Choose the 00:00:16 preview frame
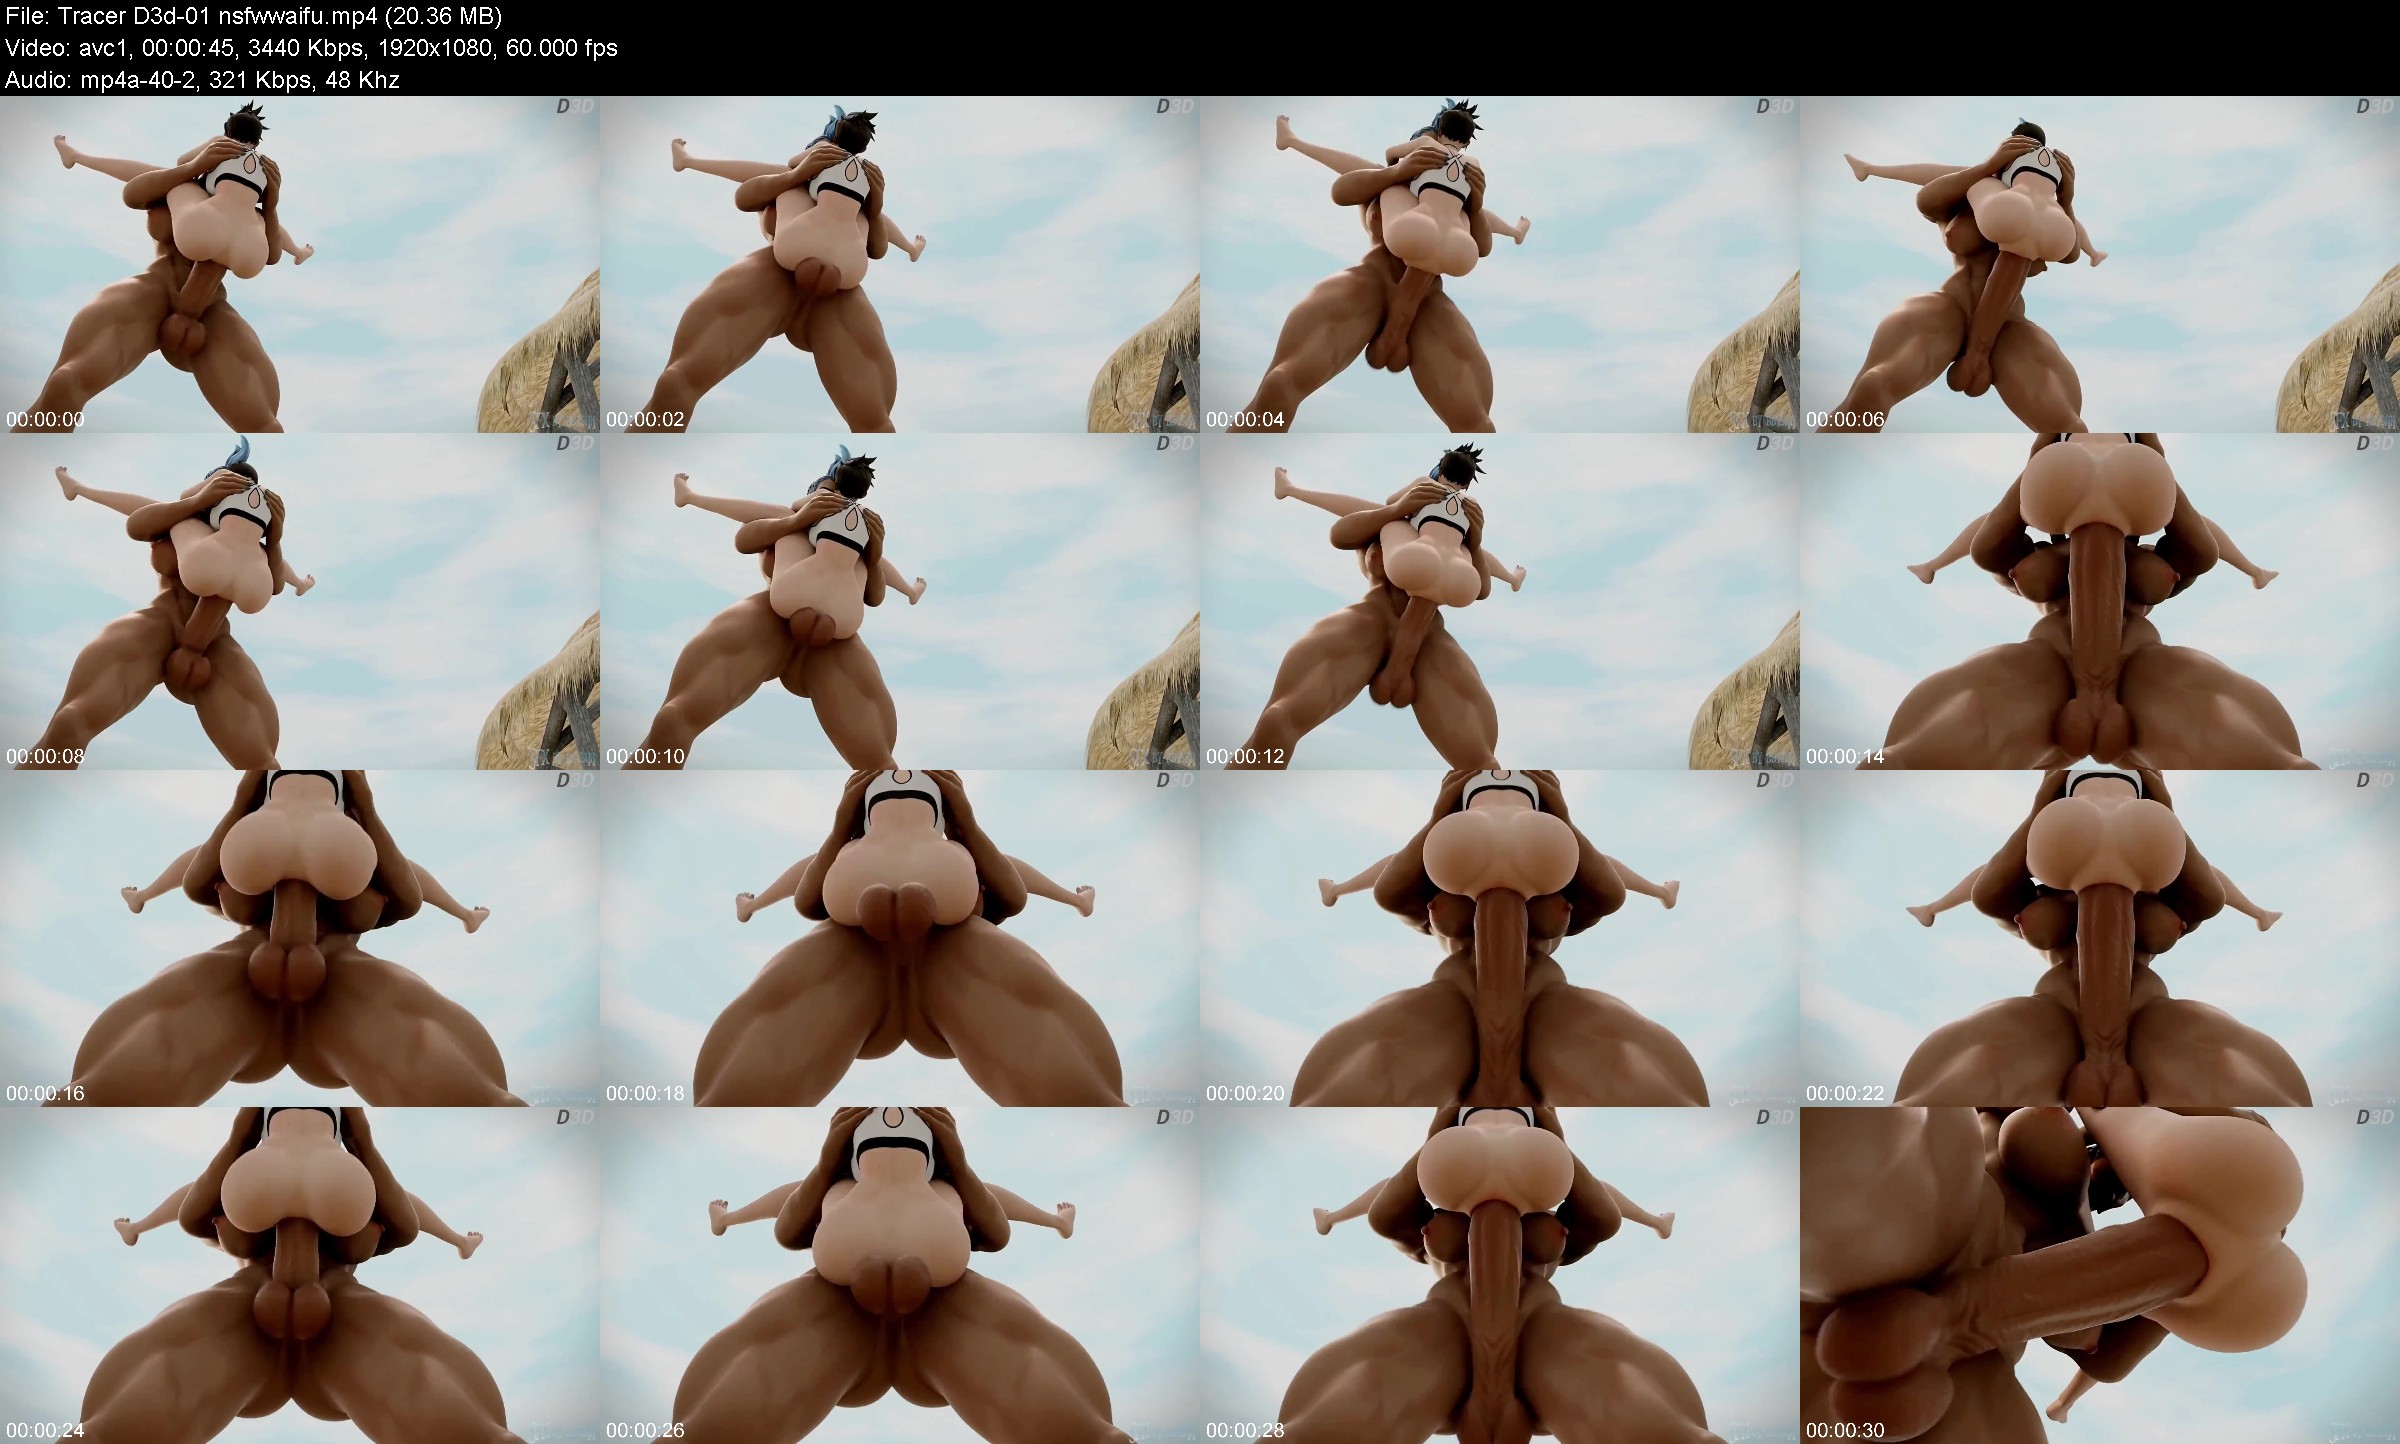Screen dimensions: 2400x1444 [x=300, y=938]
